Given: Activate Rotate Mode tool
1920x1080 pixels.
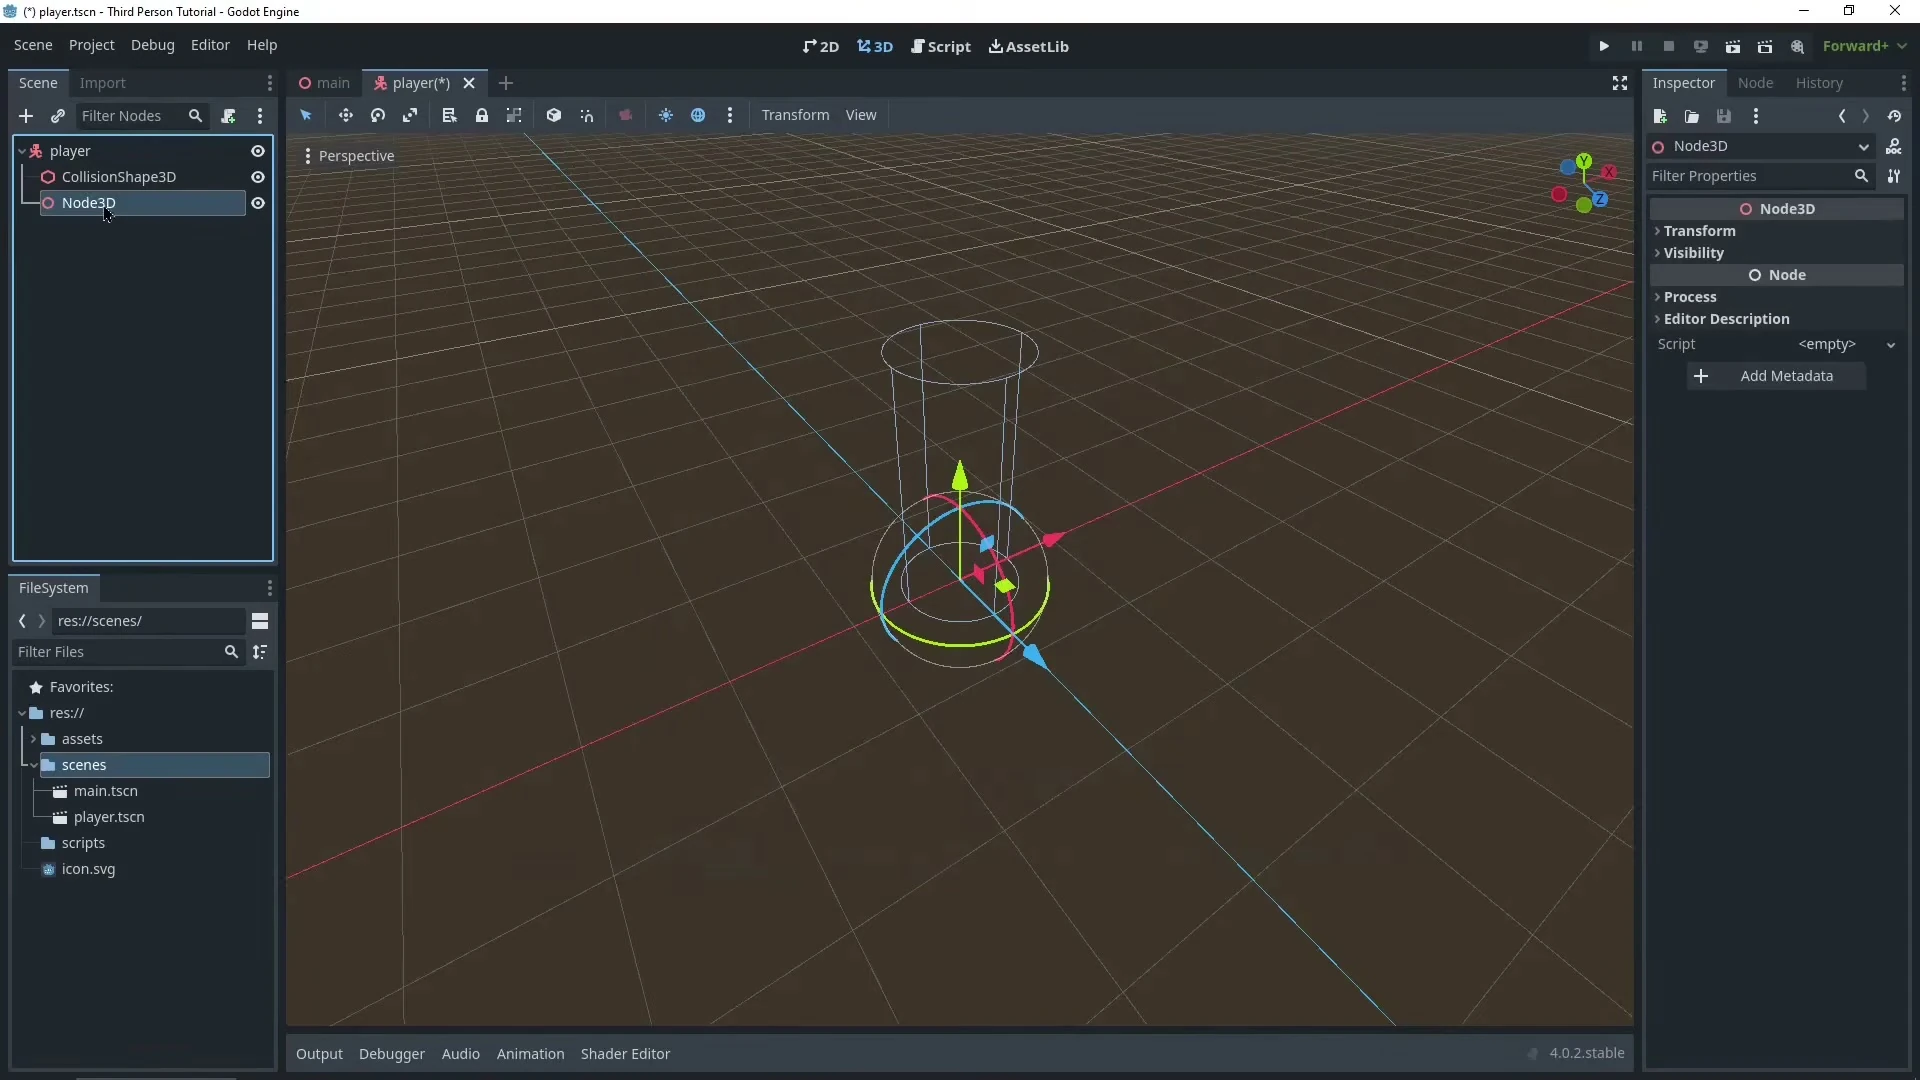Looking at the screenshot, I should coord(378,115).
